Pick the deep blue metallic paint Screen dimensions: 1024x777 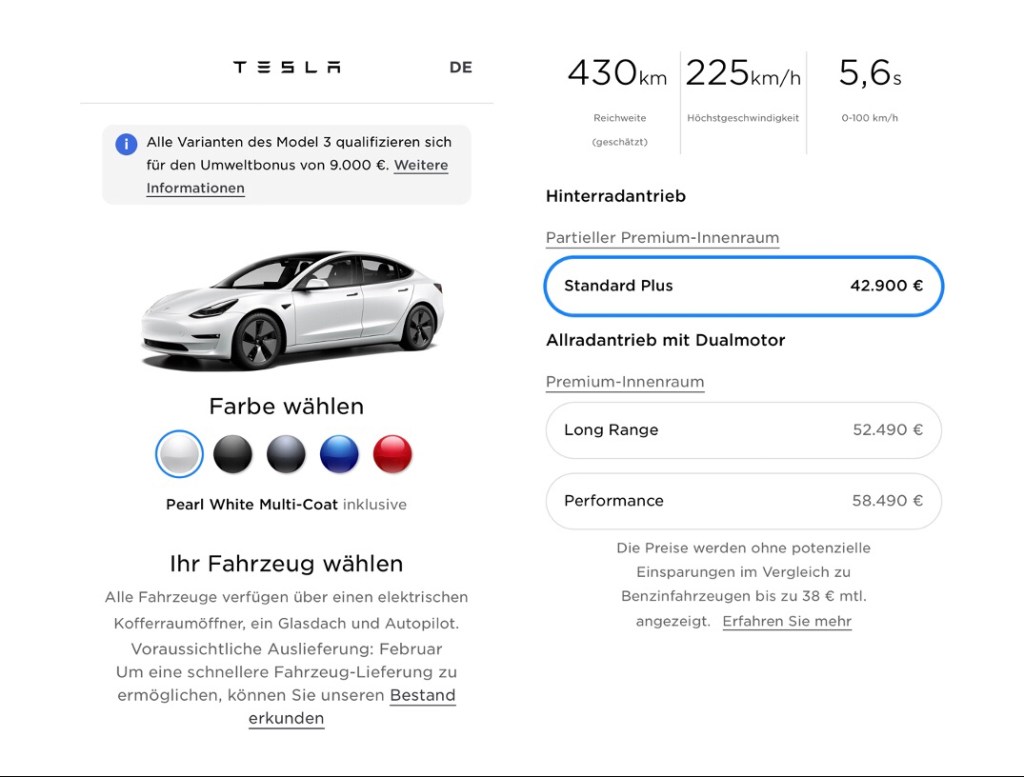tap(339, 454)
